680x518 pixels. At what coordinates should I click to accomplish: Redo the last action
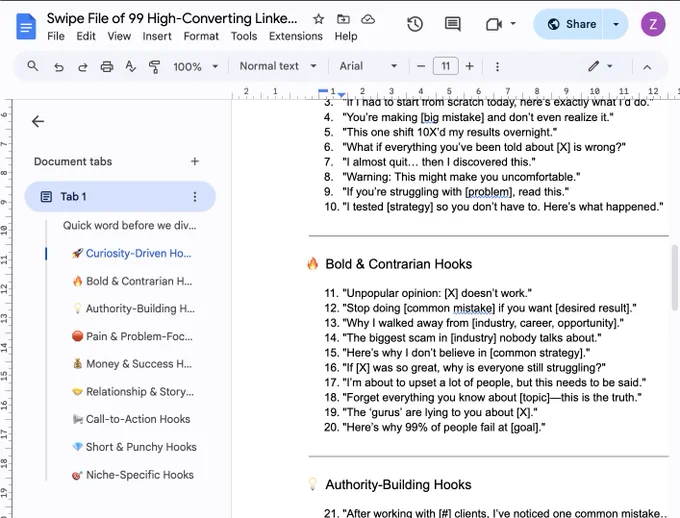82,67
